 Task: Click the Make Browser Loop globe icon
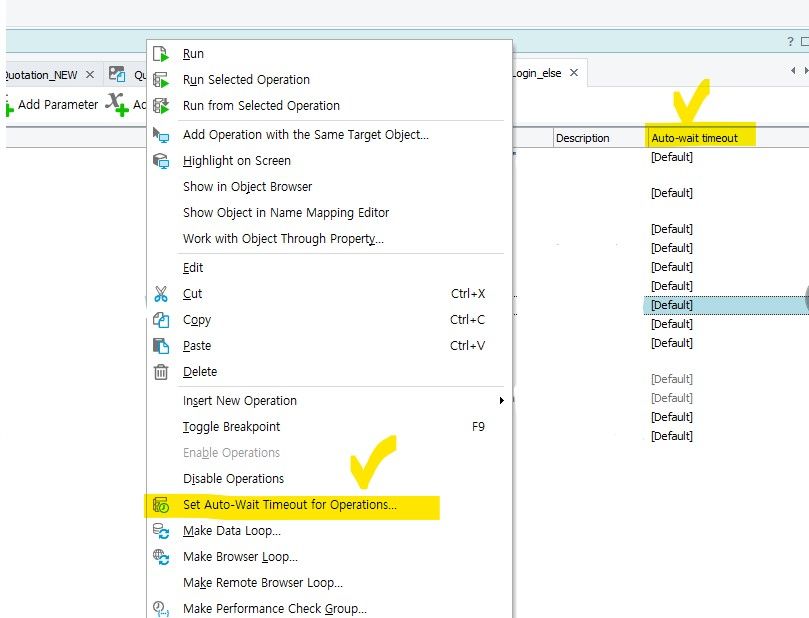pyautogui.click(x=161, y=557)
